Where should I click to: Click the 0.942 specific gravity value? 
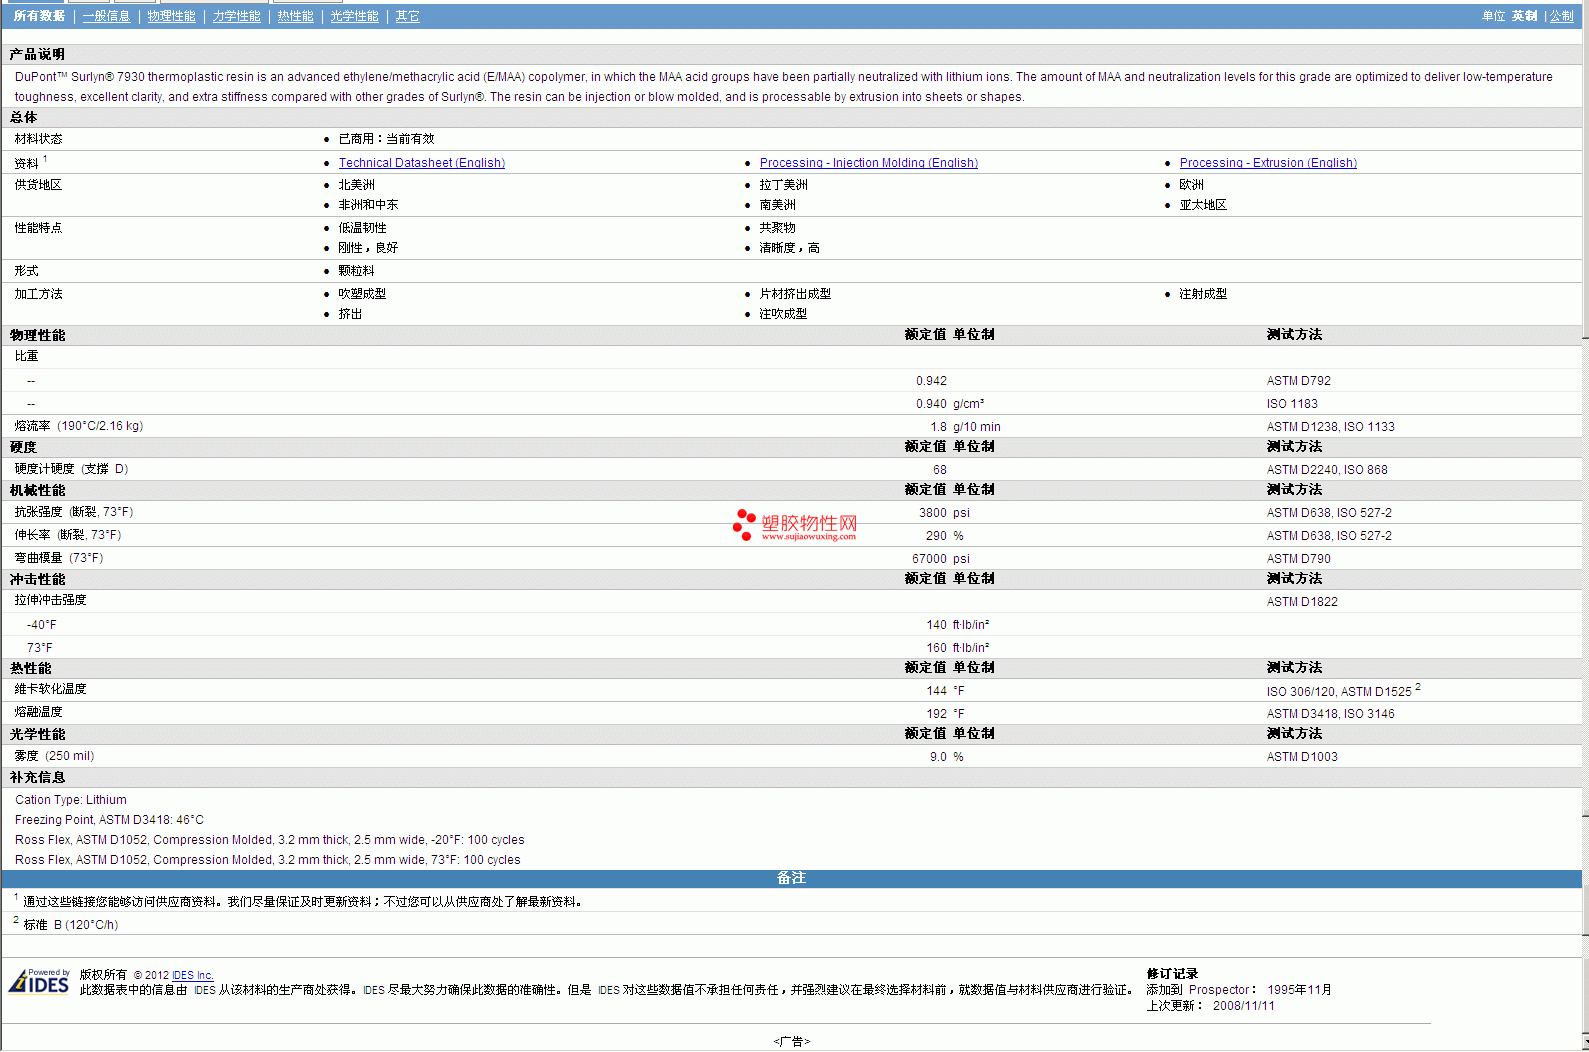(x=931, y=381)
